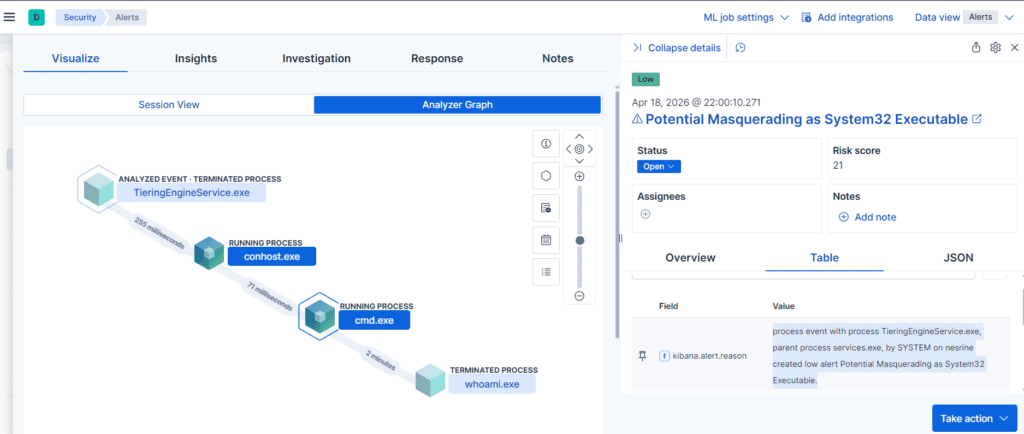Viewport: 1024px width, 434px height.
Task: Zoom in on the analyzer graph
Action: click(x=579, y=176)
